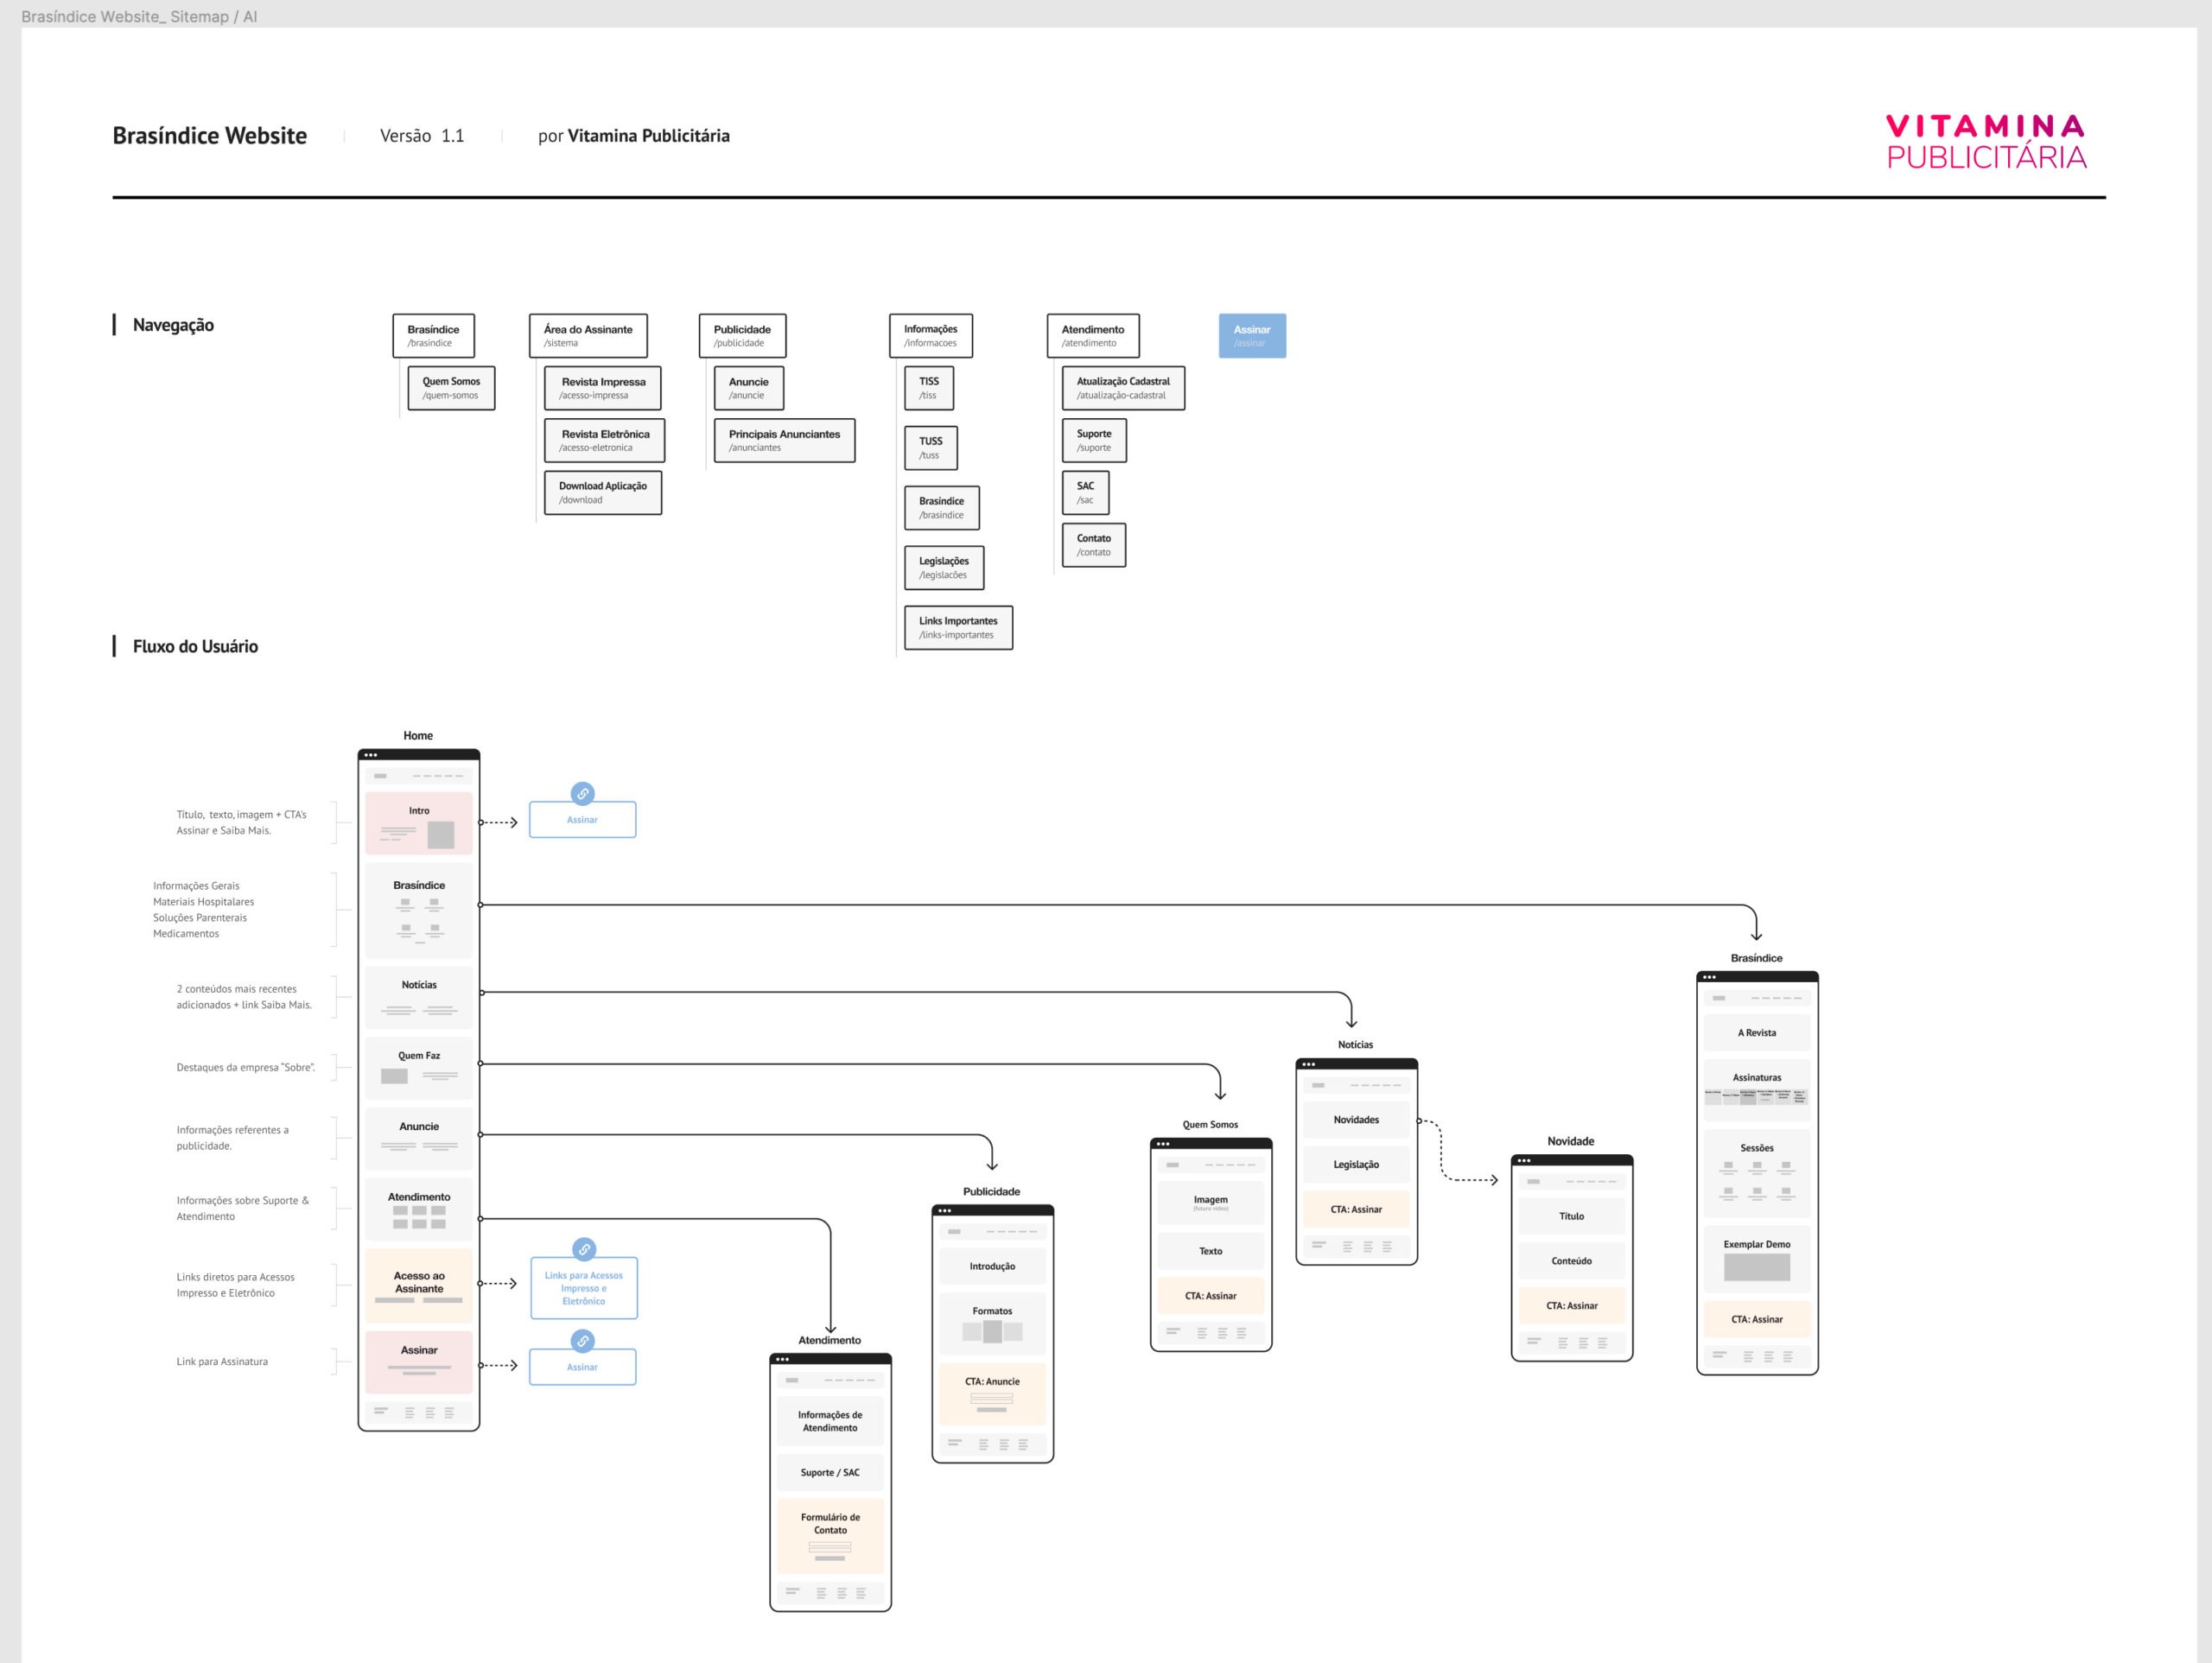This screenshot has height=1663, width=2212.
Task: Click the Acesso ao Assinante section in Home
Action: click(x=419, y=1286)
